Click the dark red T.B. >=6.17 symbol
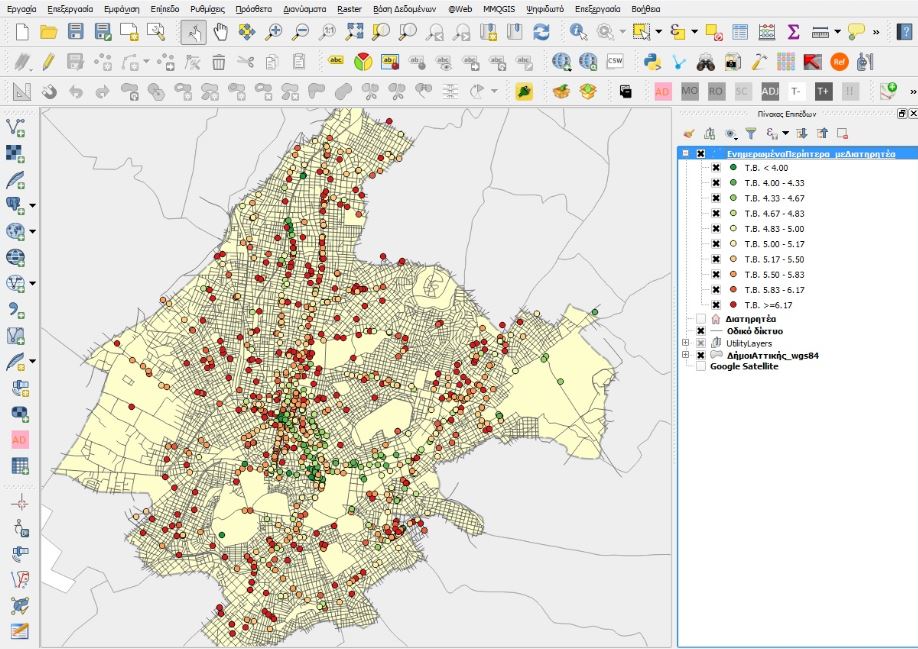 tap(733, 304)
